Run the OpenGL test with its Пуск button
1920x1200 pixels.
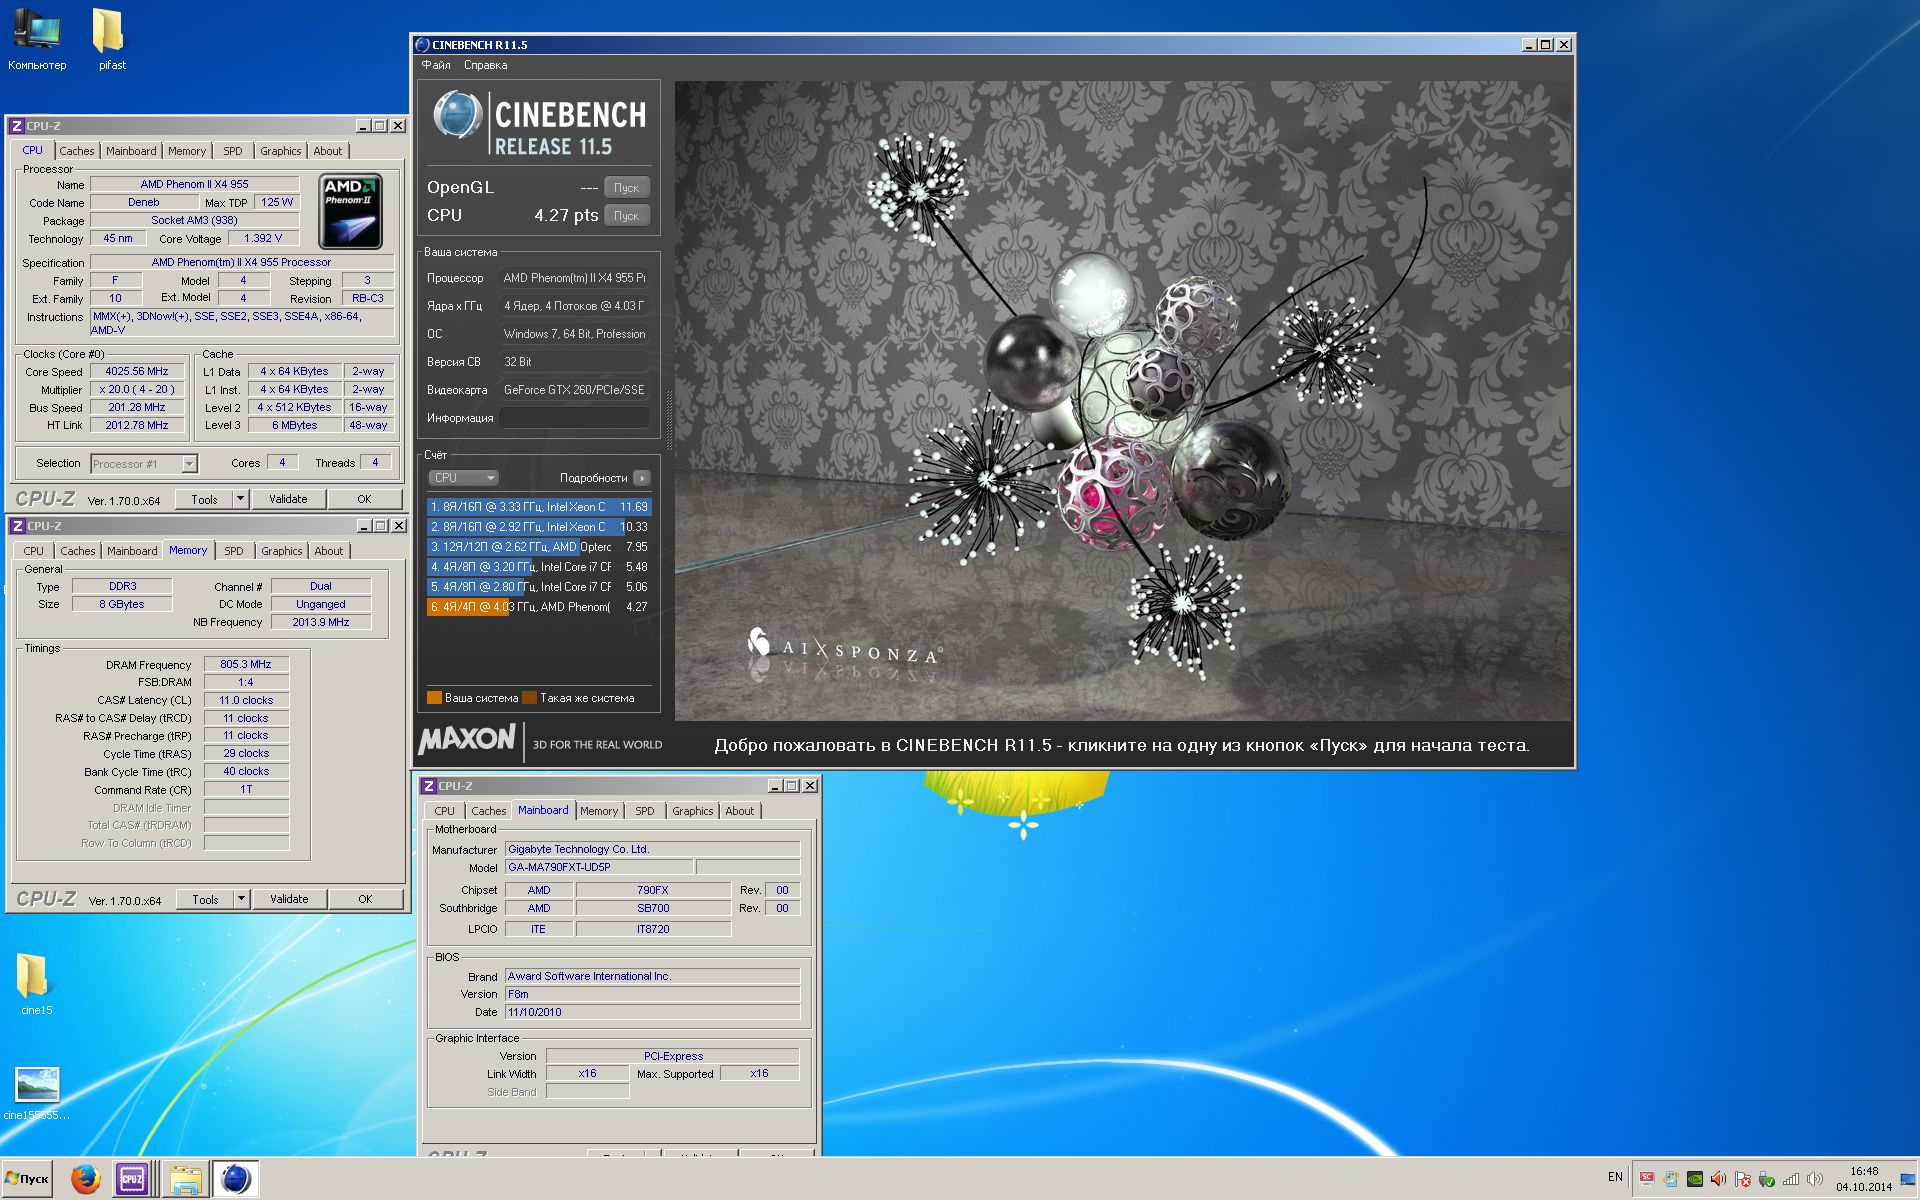click(x=627, y=188)
